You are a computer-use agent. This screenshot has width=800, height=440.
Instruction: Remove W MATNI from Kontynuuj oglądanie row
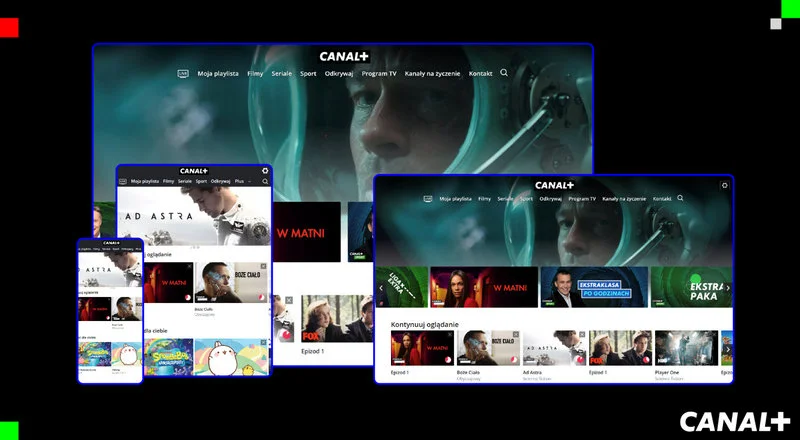(450, 334)
